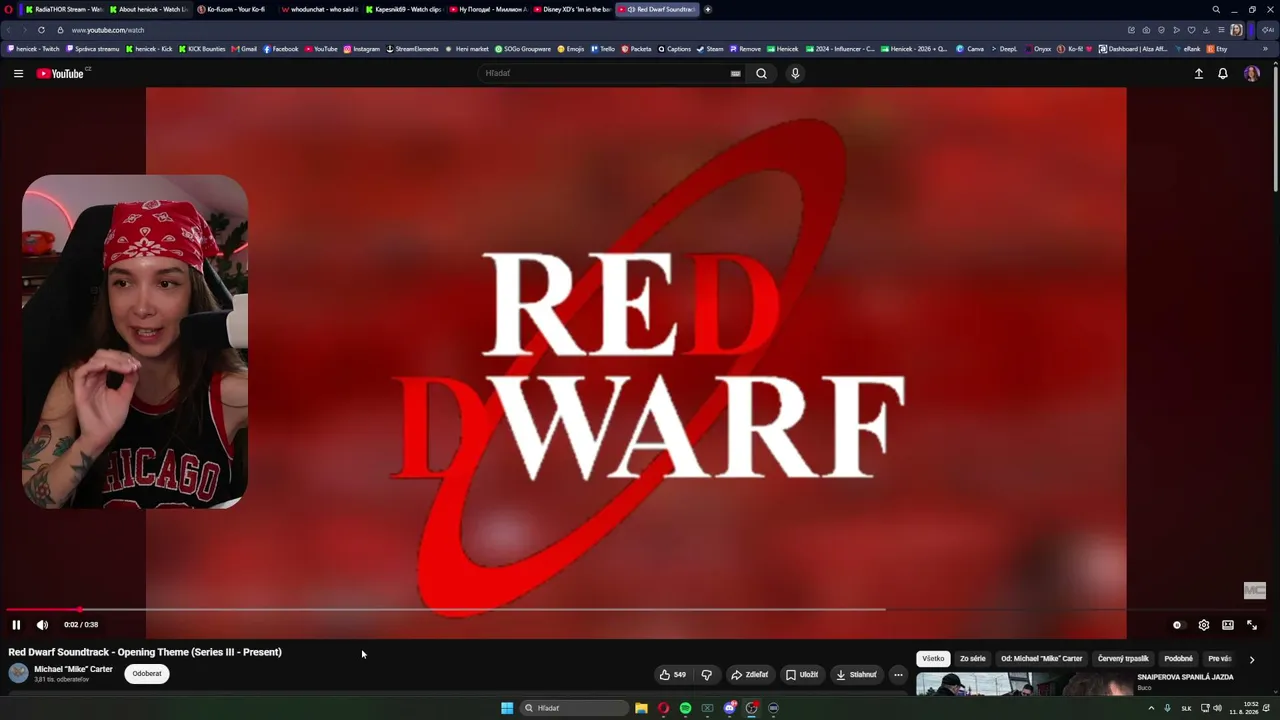Open the SNAIPEROVA SPANILÁ JAZDA video thumbnail
Screen dimensions: 1280x720
pos(1024,684)
